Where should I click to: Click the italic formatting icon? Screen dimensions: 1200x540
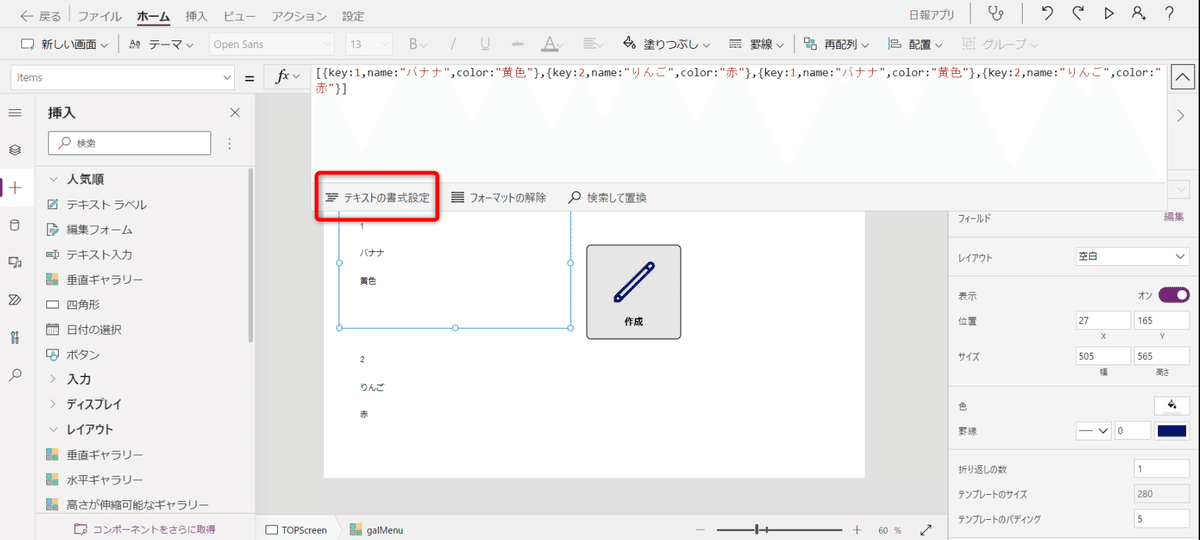click(x=453, y=44)
